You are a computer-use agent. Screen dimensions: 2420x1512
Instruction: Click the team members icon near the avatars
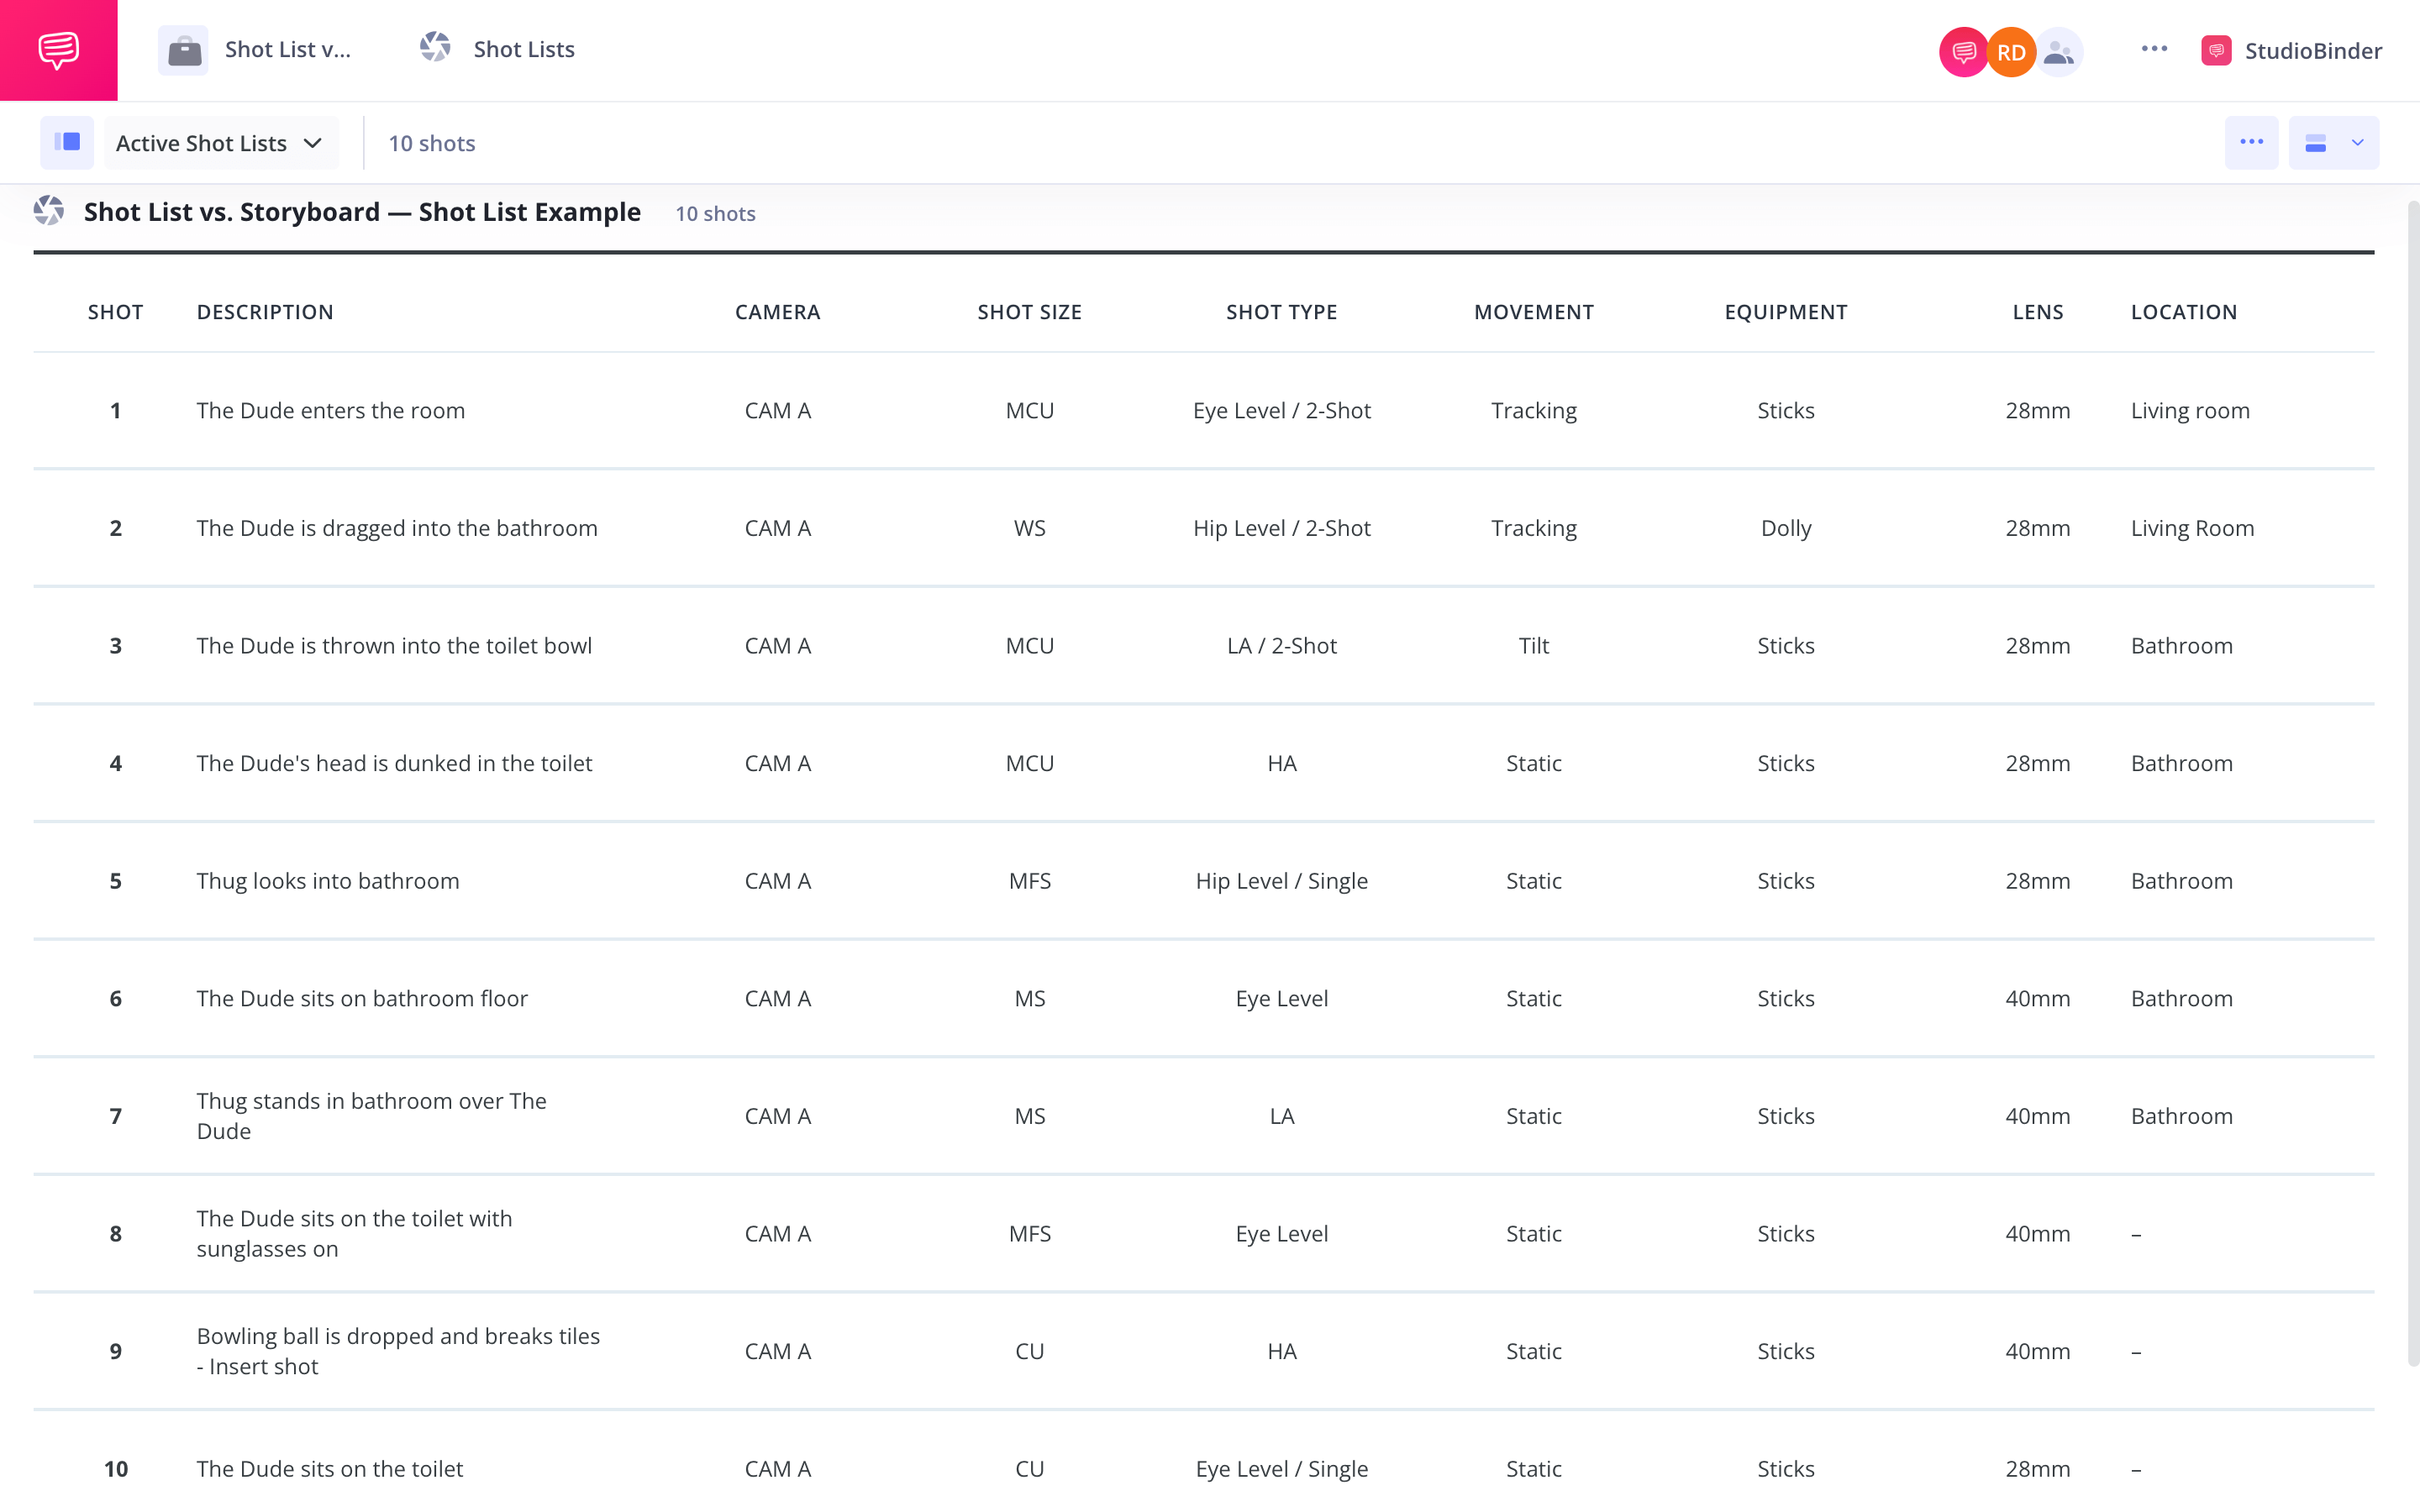click(2059, 51)
